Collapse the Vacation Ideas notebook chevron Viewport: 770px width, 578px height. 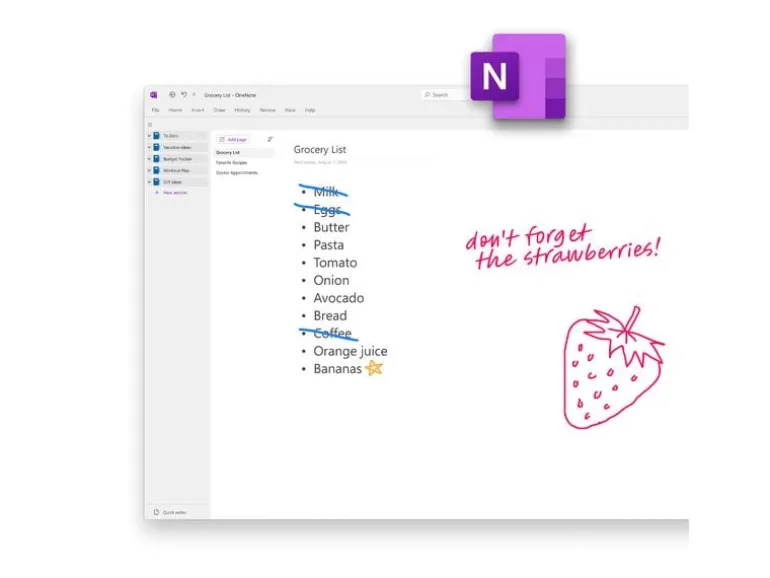150,147
